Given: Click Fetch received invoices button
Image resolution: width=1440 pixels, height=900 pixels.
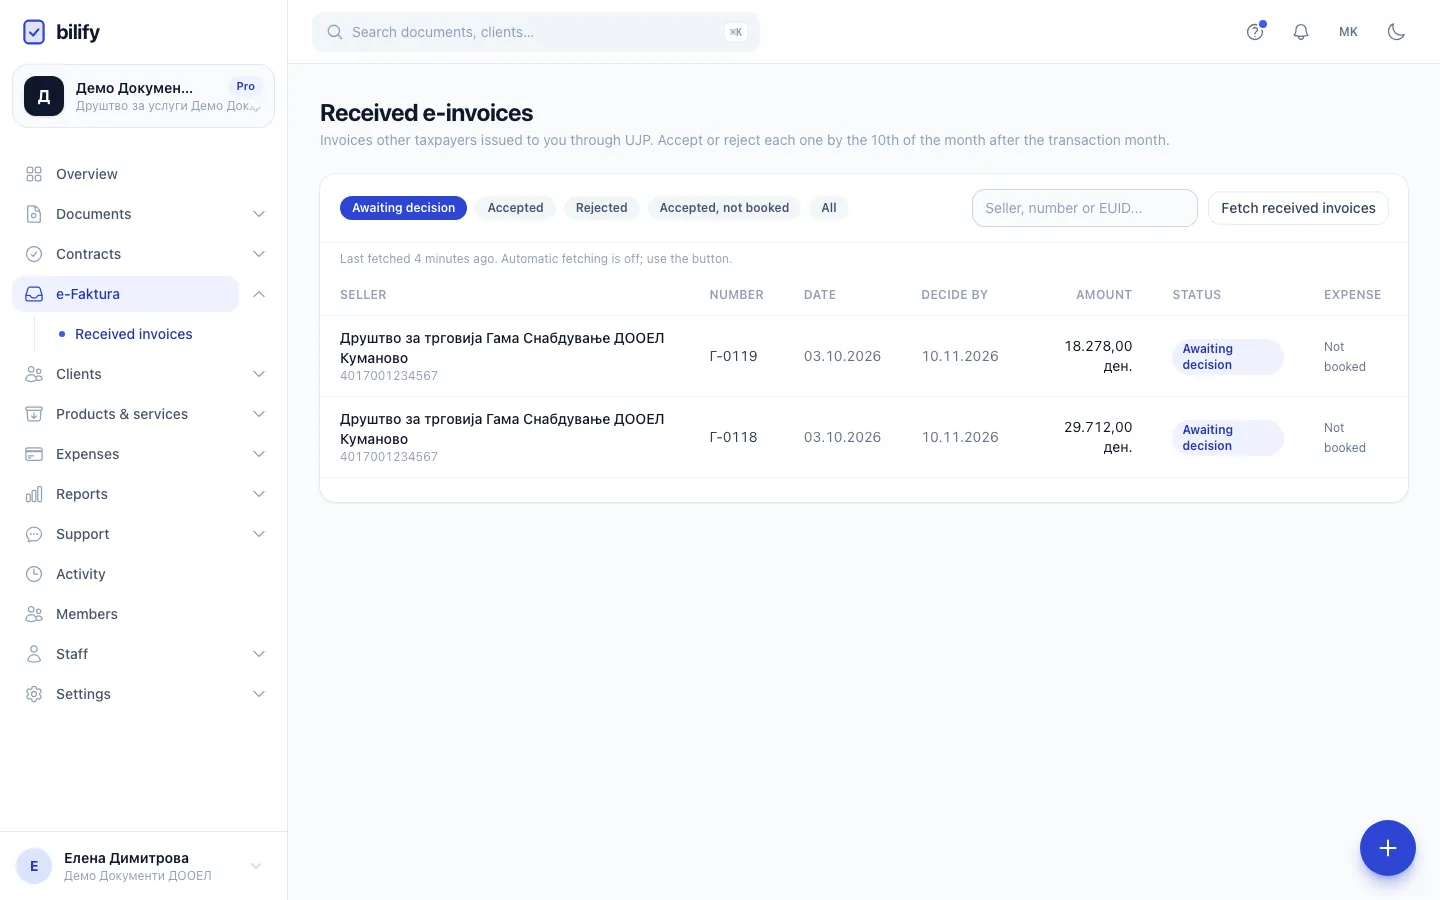Looking at the screenshot, I should (x=1298, y=208).
